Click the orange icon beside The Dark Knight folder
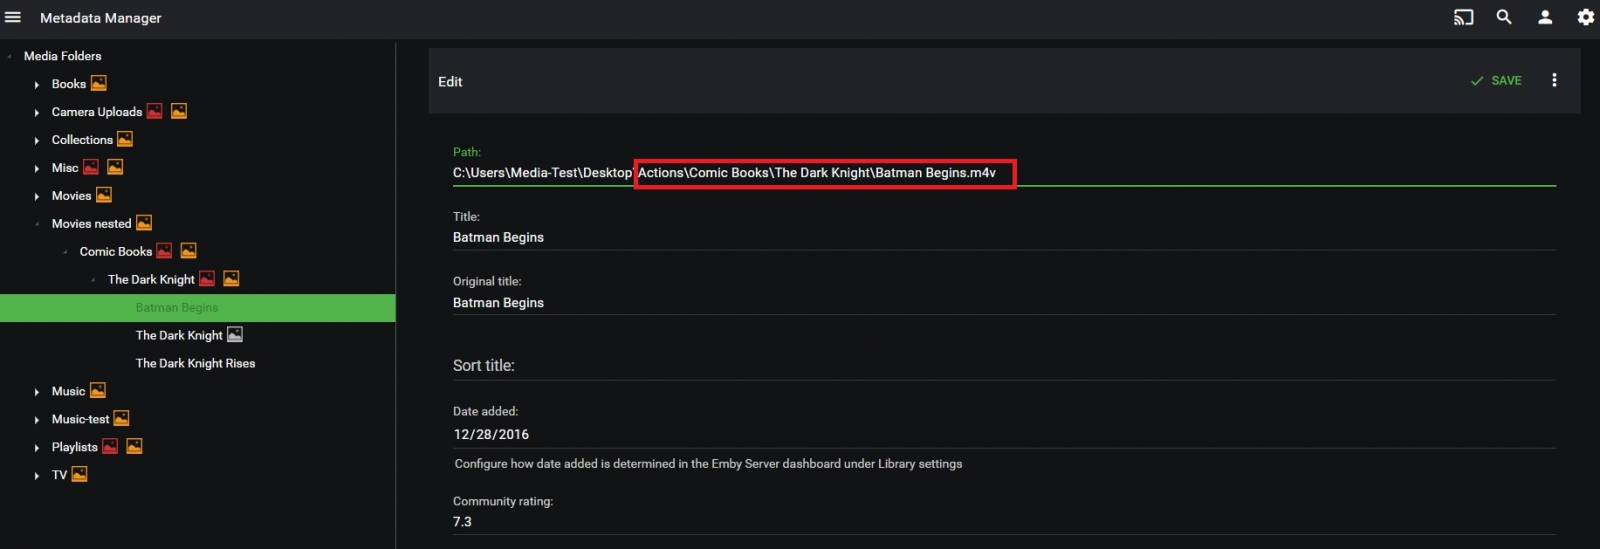Screen dimensions: 1600x549 coord(231,279)
